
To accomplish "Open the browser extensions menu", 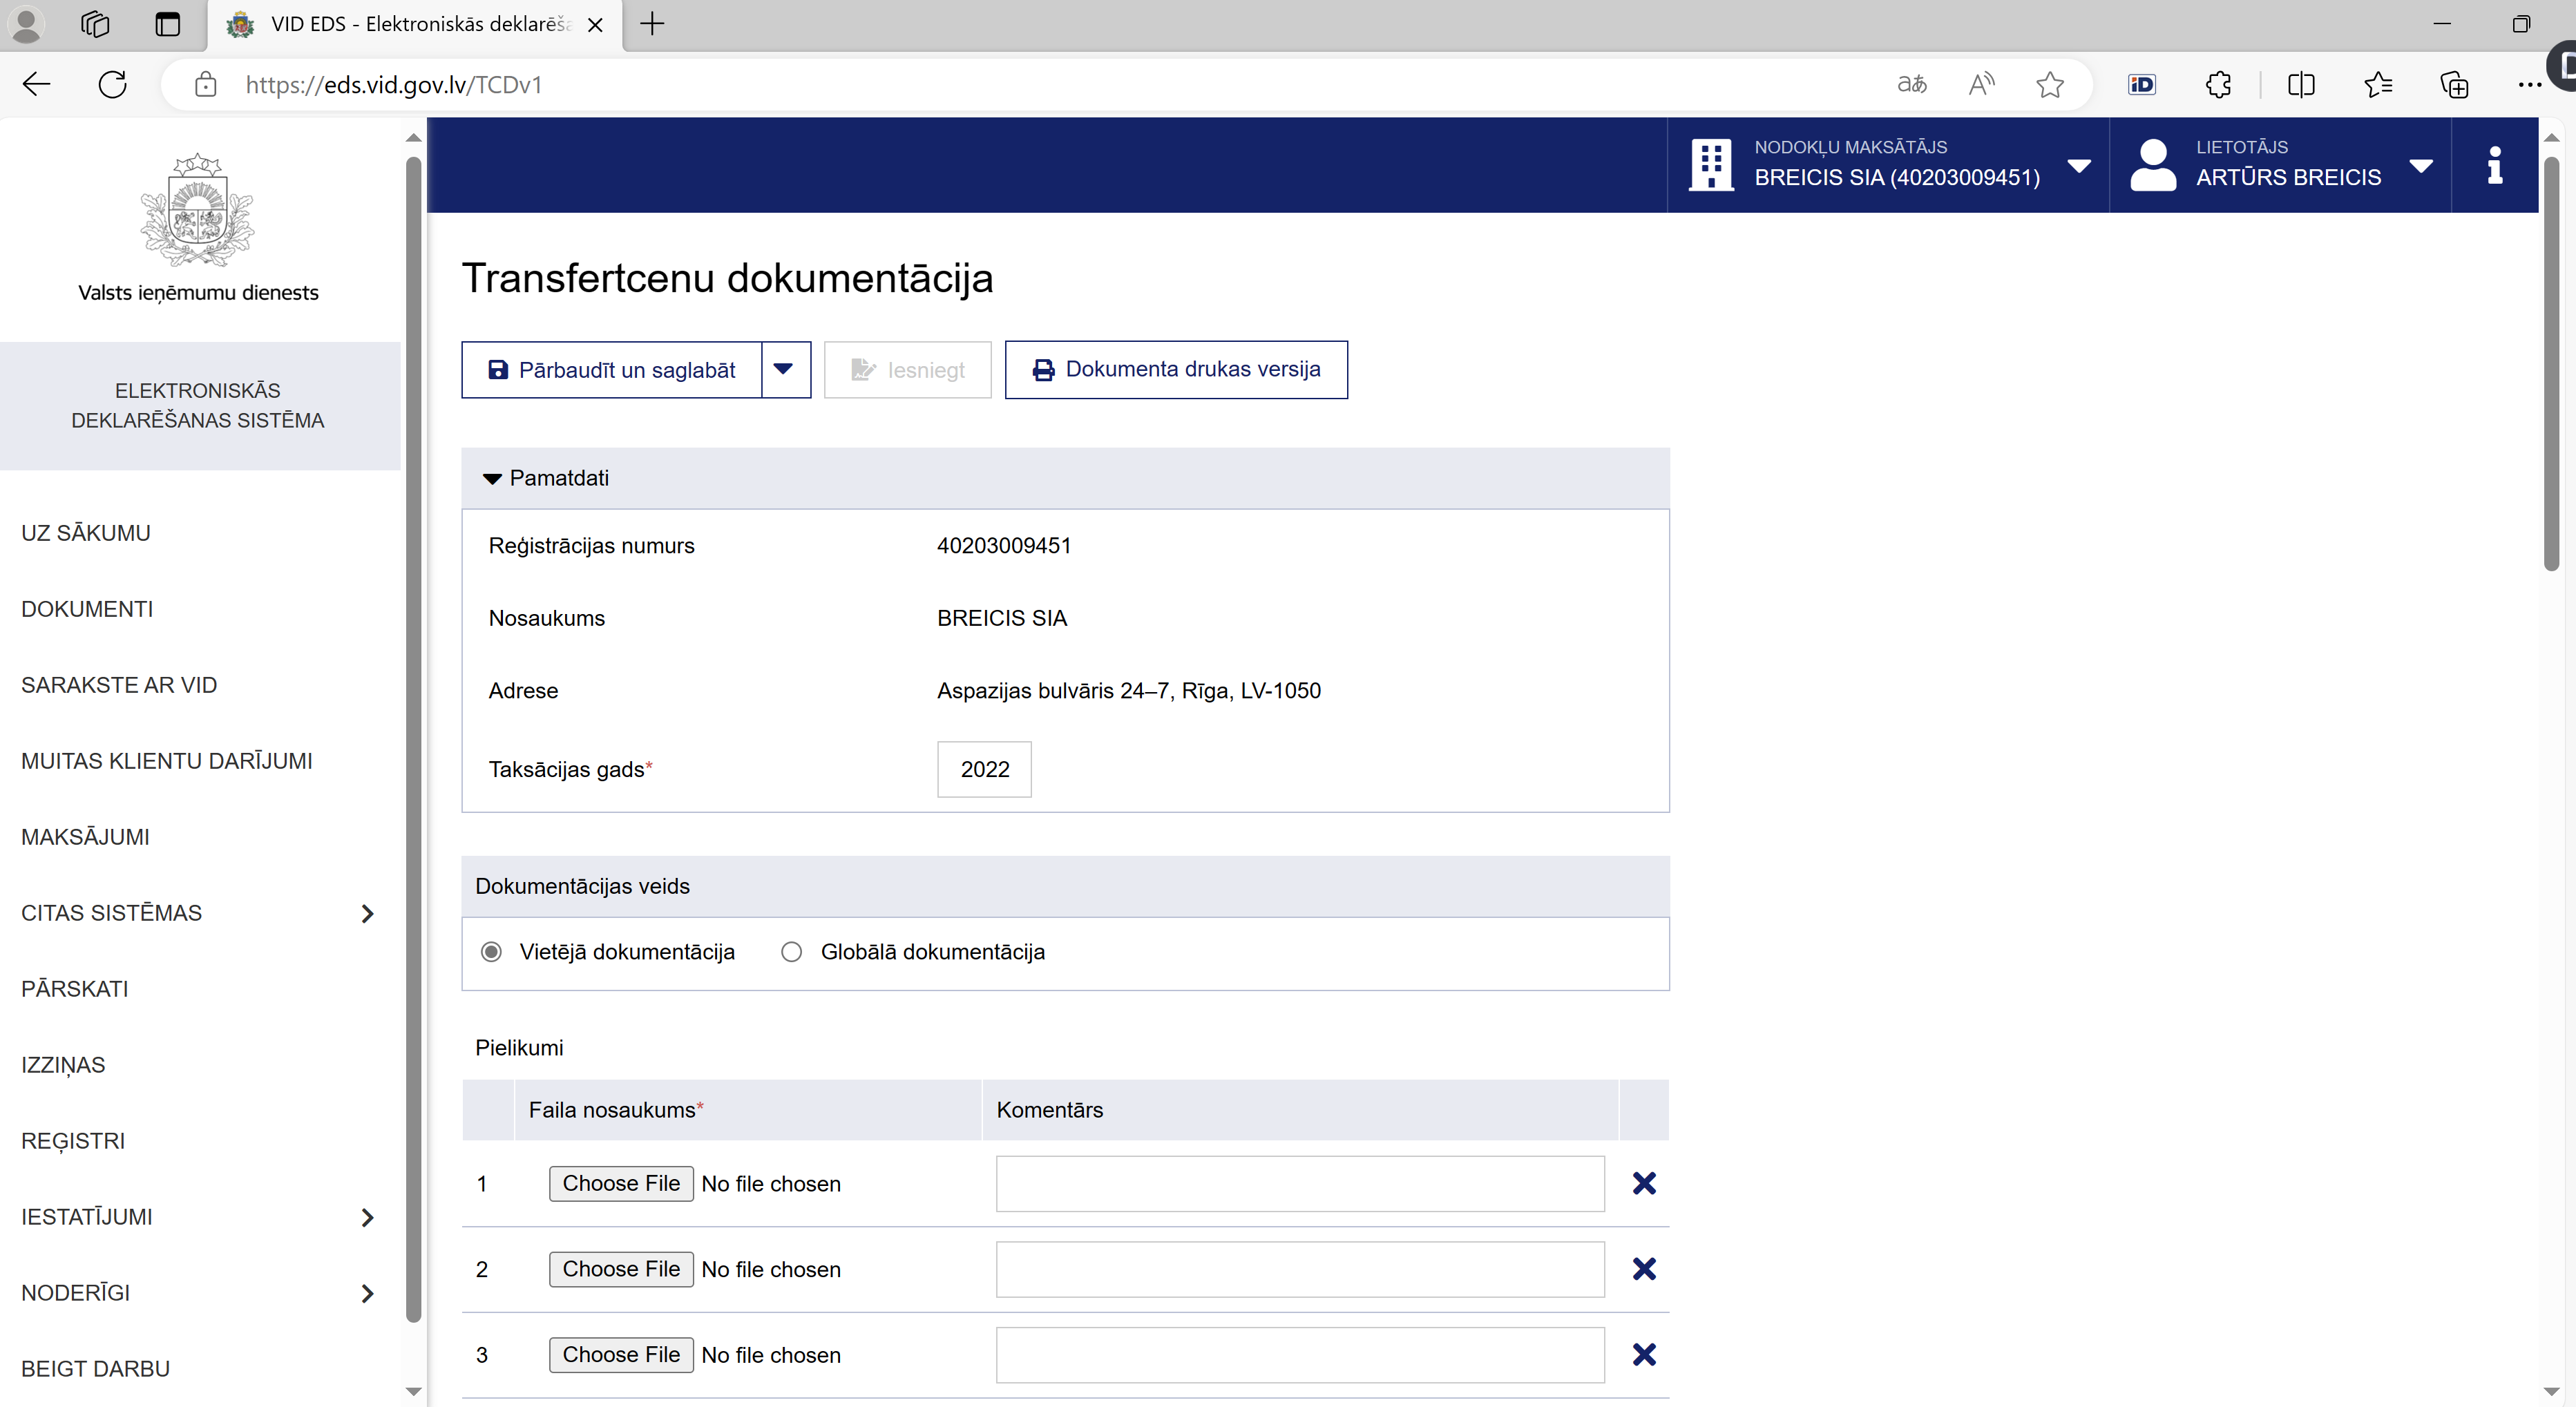I will pyautogui.click(x=2218, y=85).
